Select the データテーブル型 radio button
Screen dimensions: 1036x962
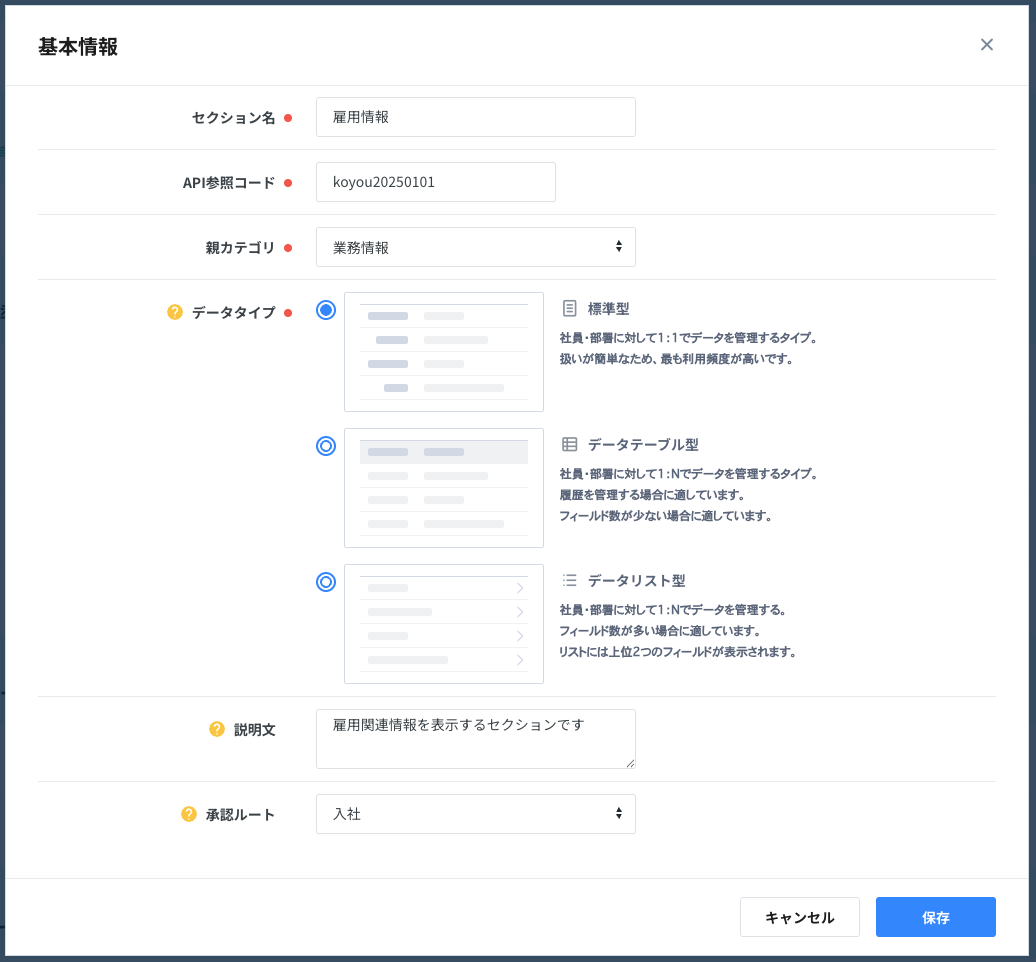(326, 446)
